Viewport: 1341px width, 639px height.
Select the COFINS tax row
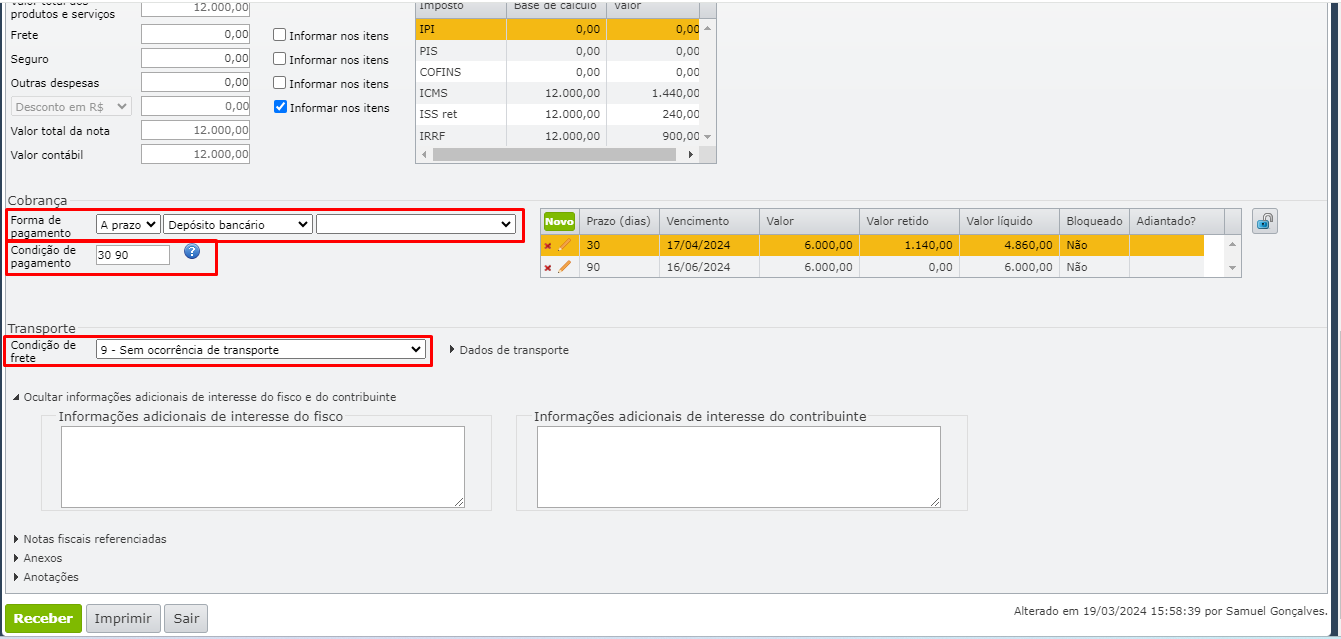pyautogui.click(x=557, y=72)
